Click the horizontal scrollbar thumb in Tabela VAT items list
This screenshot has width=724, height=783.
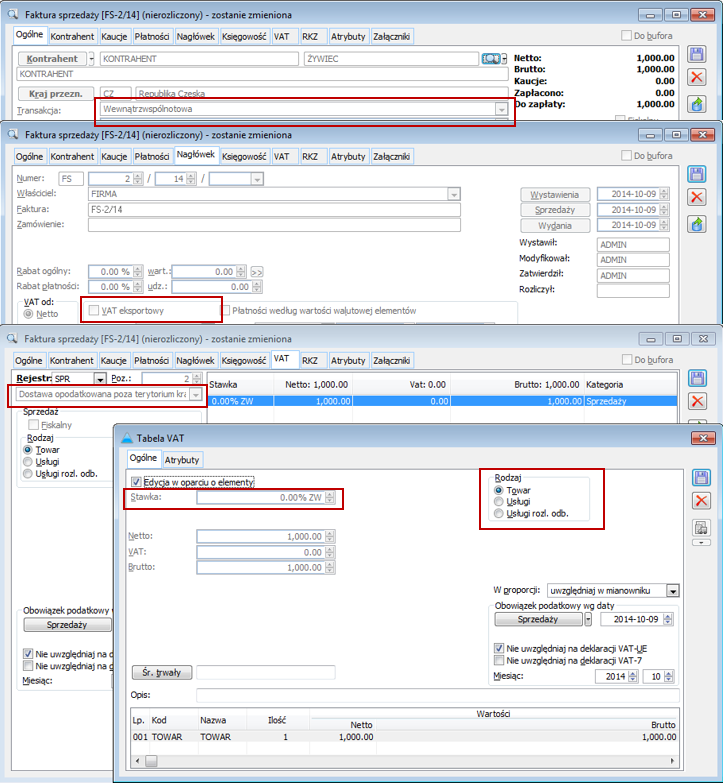[151, 761]
